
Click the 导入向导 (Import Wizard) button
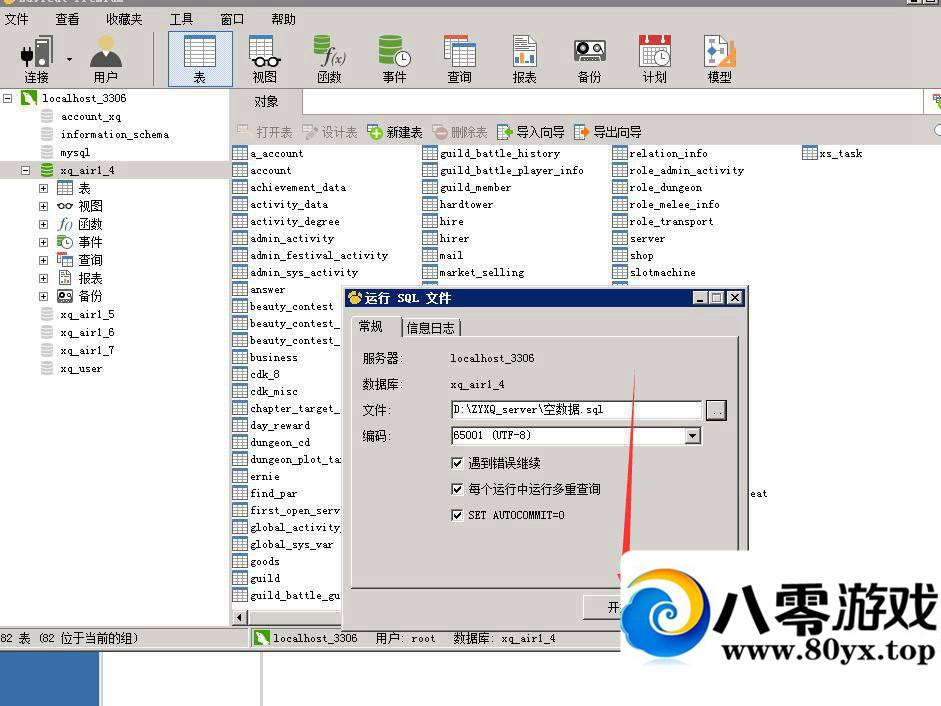tap(531, 132)
